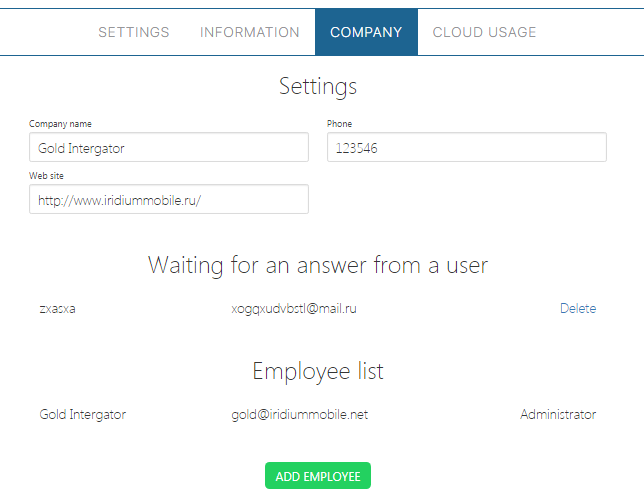Open the Information tab

pyautogui.click(x=249, y=32)
